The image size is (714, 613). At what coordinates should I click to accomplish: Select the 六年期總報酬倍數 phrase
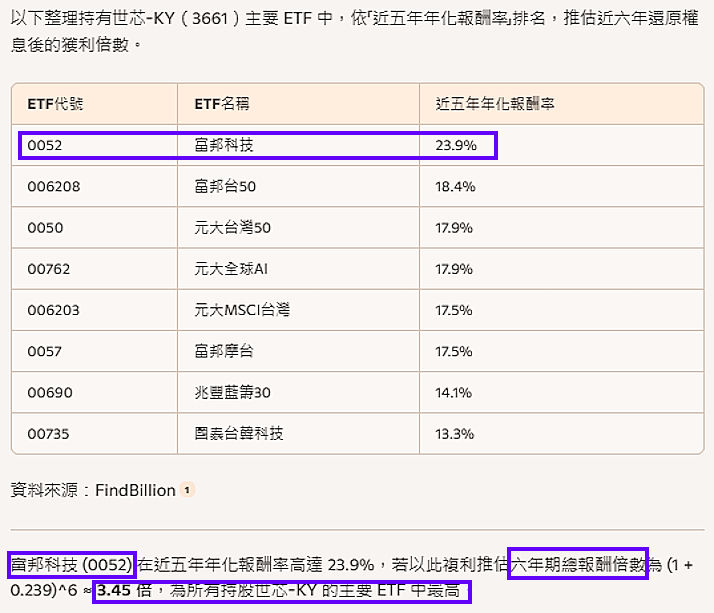pos(577,565)
